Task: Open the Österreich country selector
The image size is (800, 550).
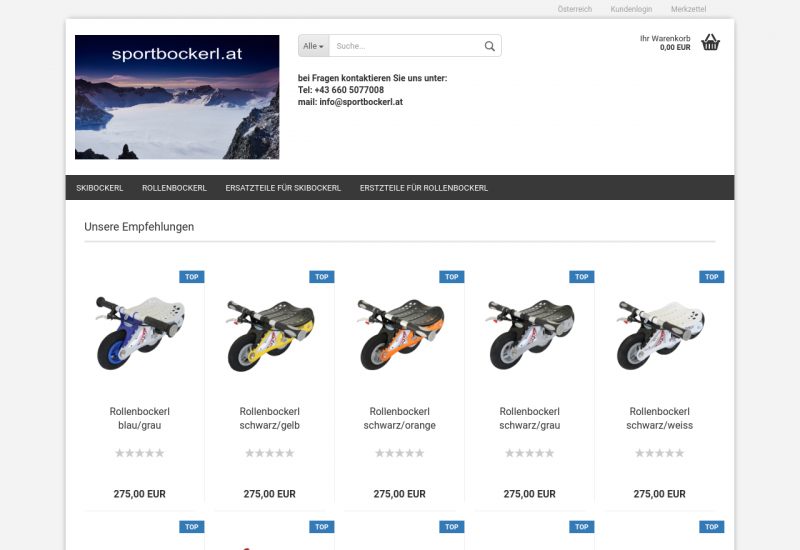Action: [x=574, y=9]
